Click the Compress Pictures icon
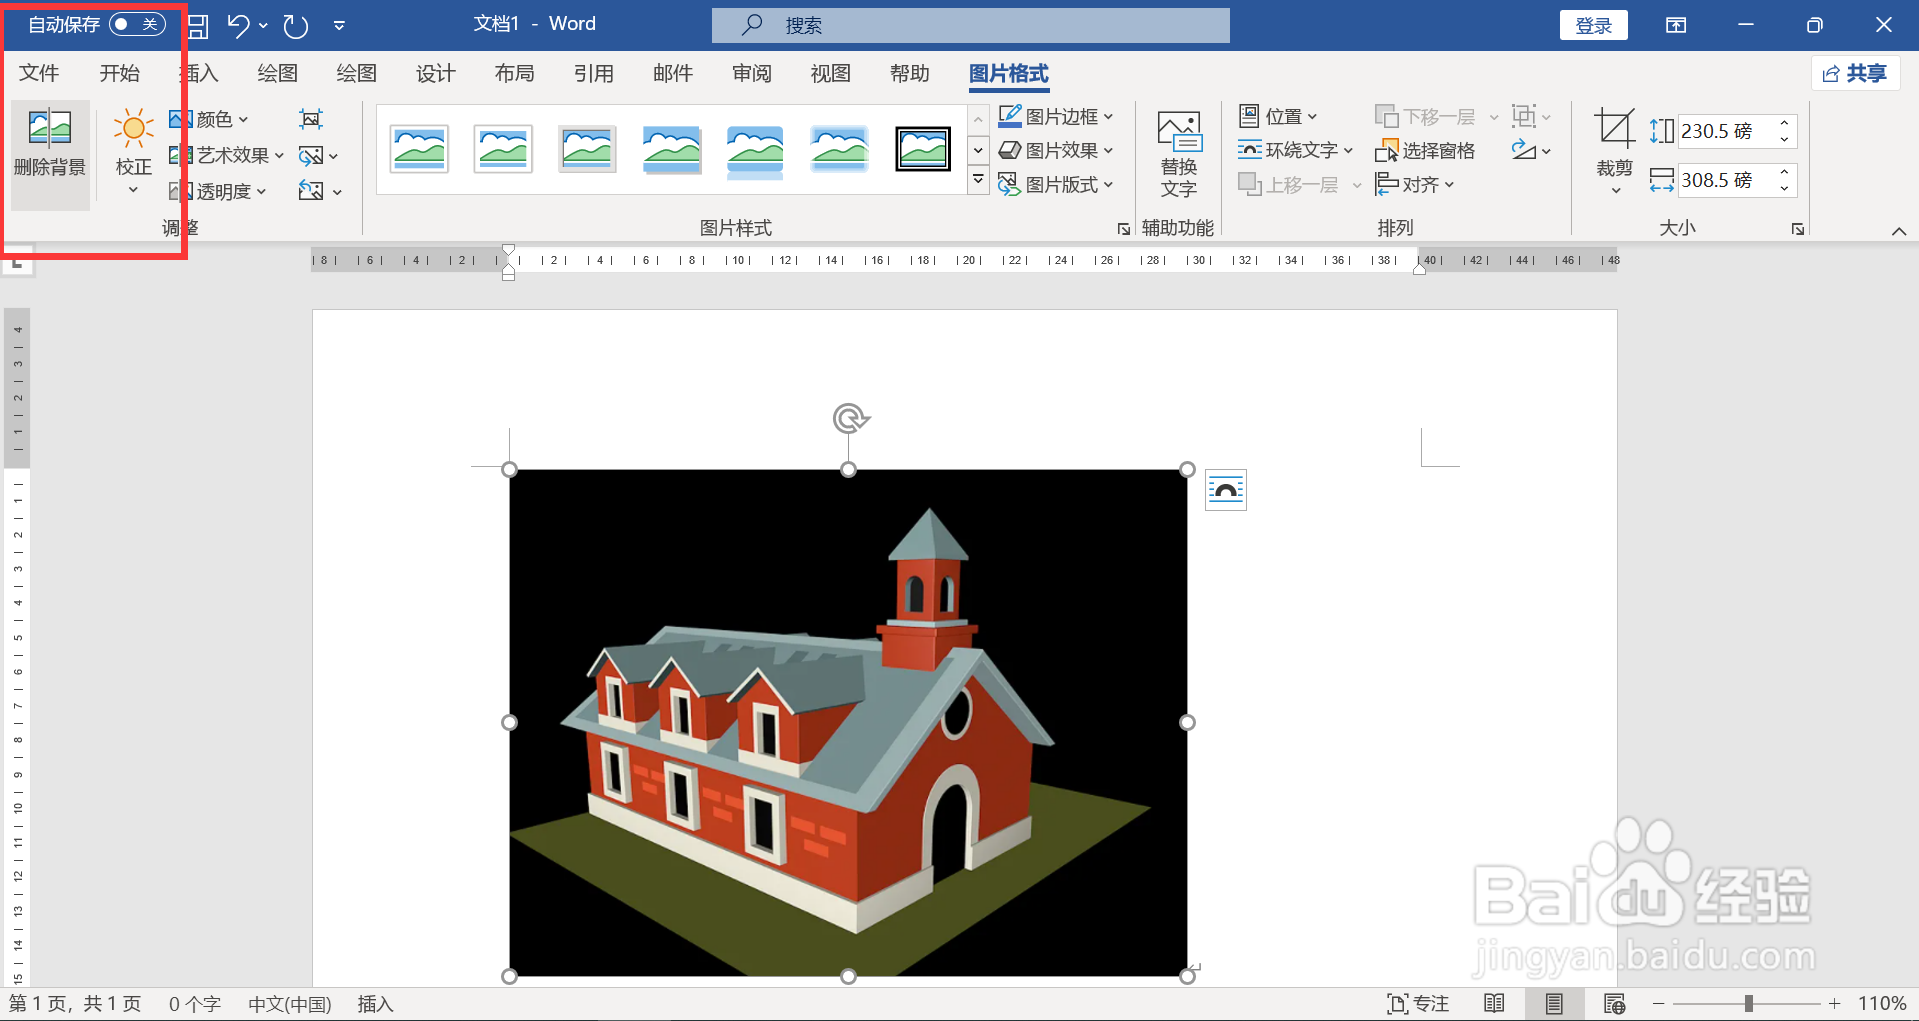Screen dimensions: 1919x1021 (x=311, y=119)
